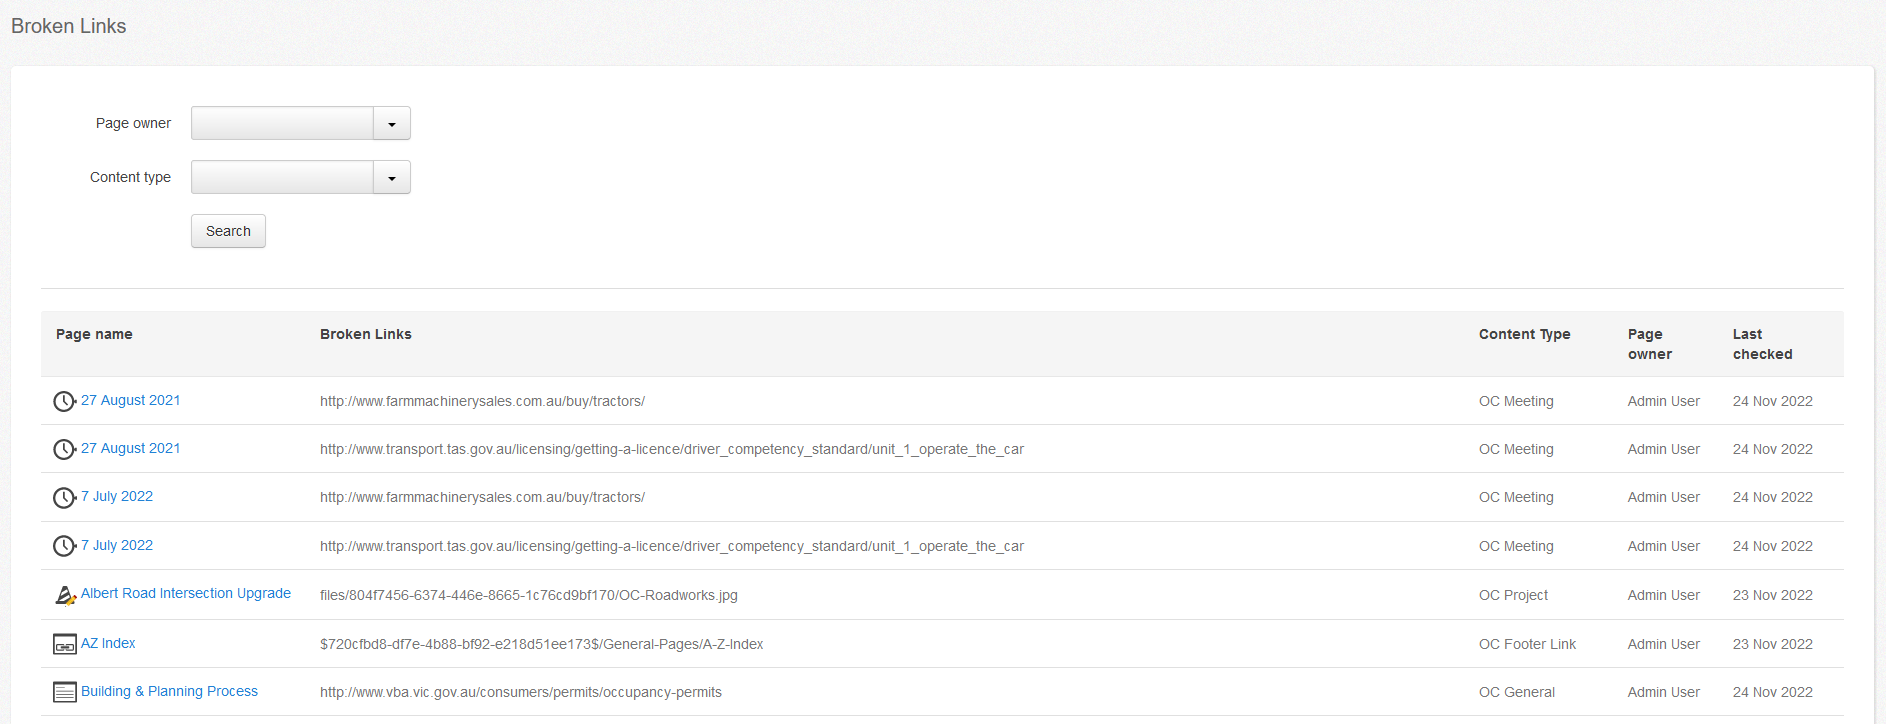Screen dimensions: 1886x724
Task: Open the Building & Planning Process link
Action: (x=169, y=691)
